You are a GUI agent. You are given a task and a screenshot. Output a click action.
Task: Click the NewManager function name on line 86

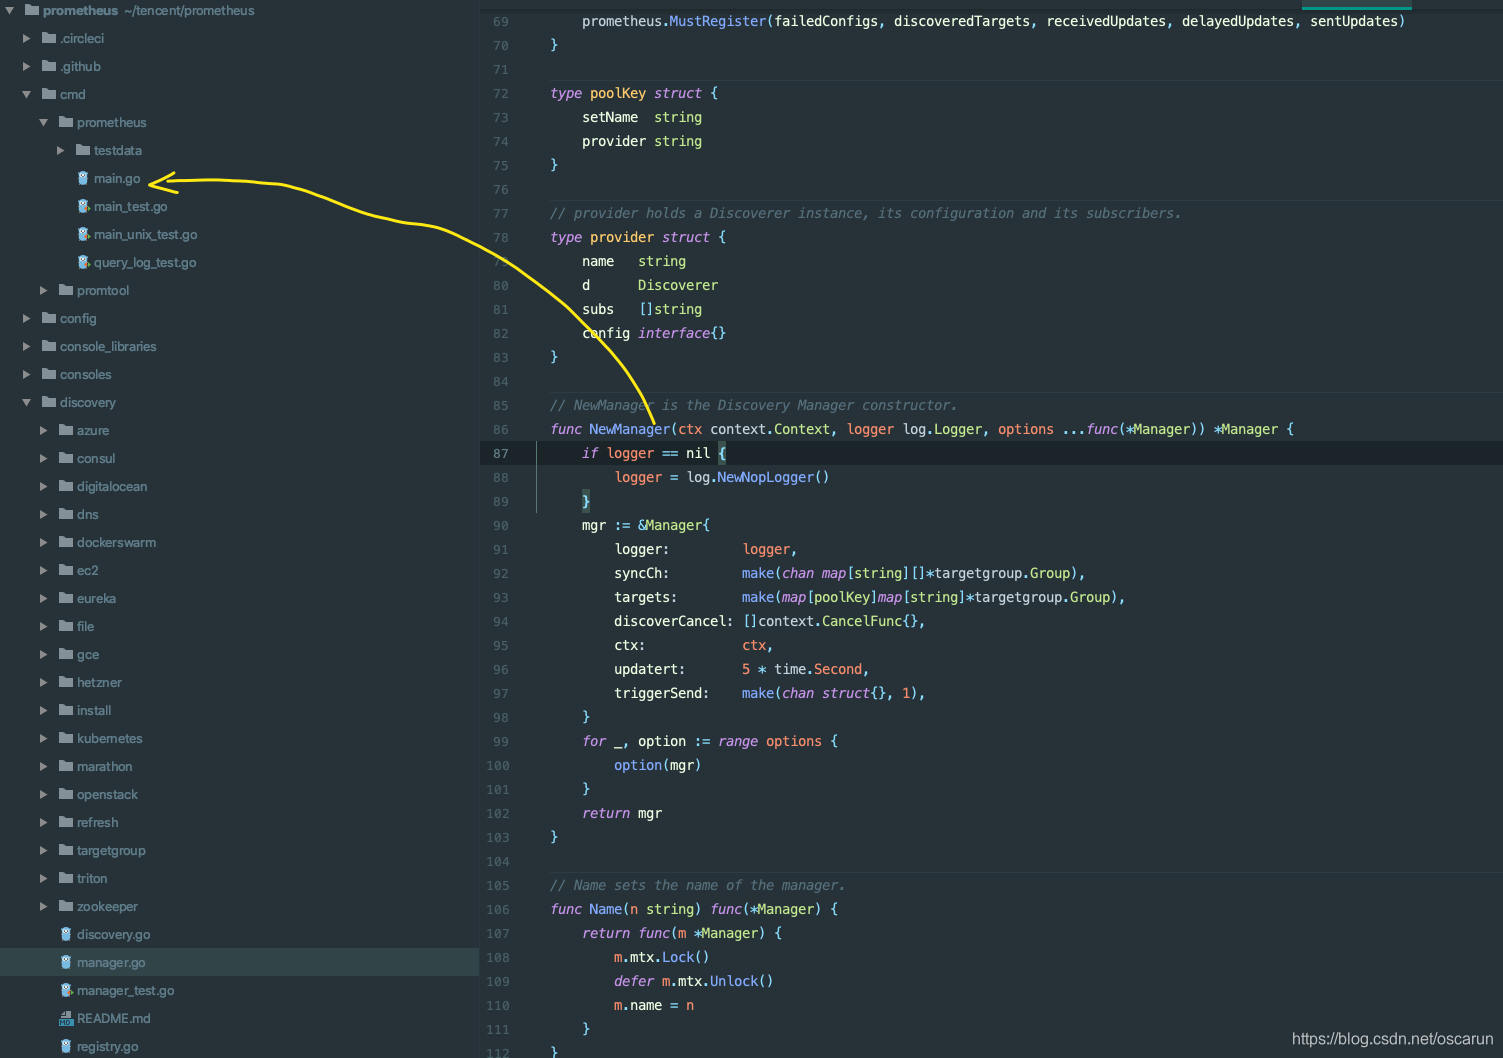629,429
